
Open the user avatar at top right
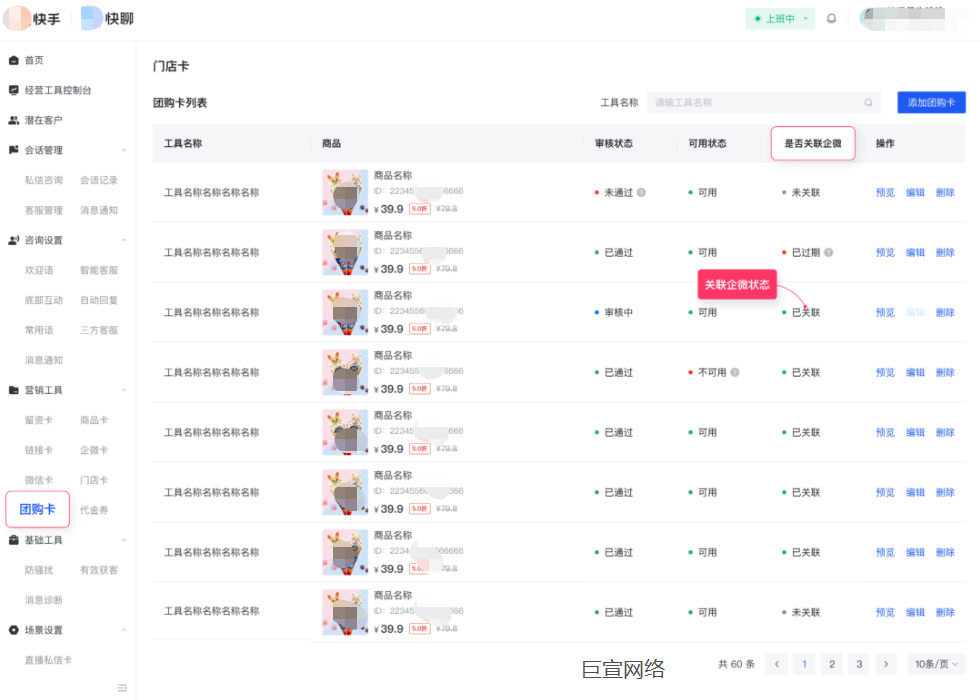coord(872,19)
